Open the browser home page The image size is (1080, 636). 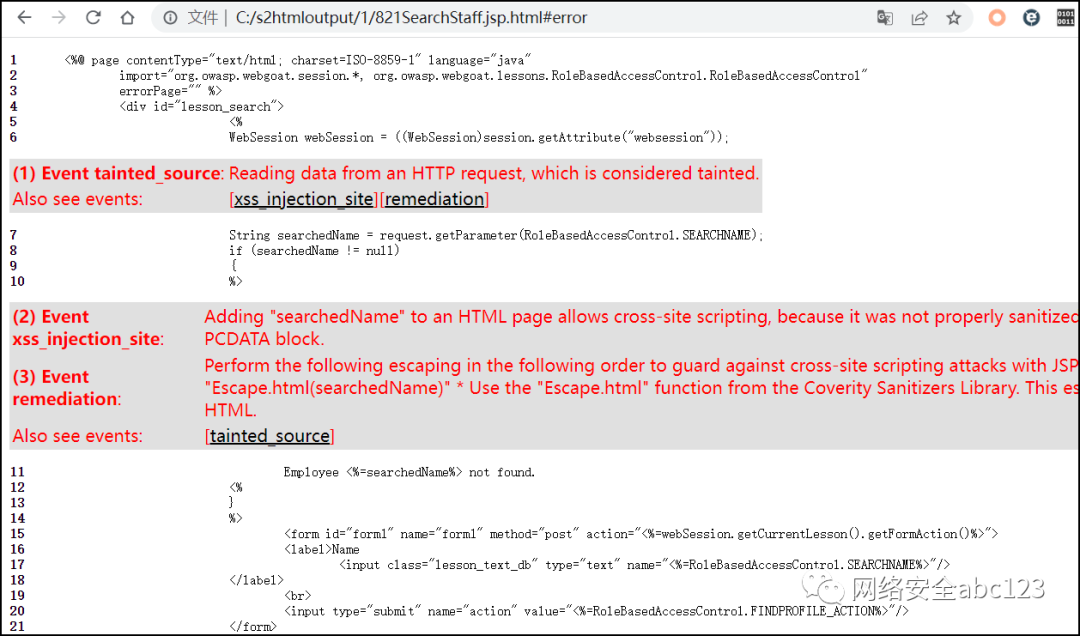click(x=127, y=18)
